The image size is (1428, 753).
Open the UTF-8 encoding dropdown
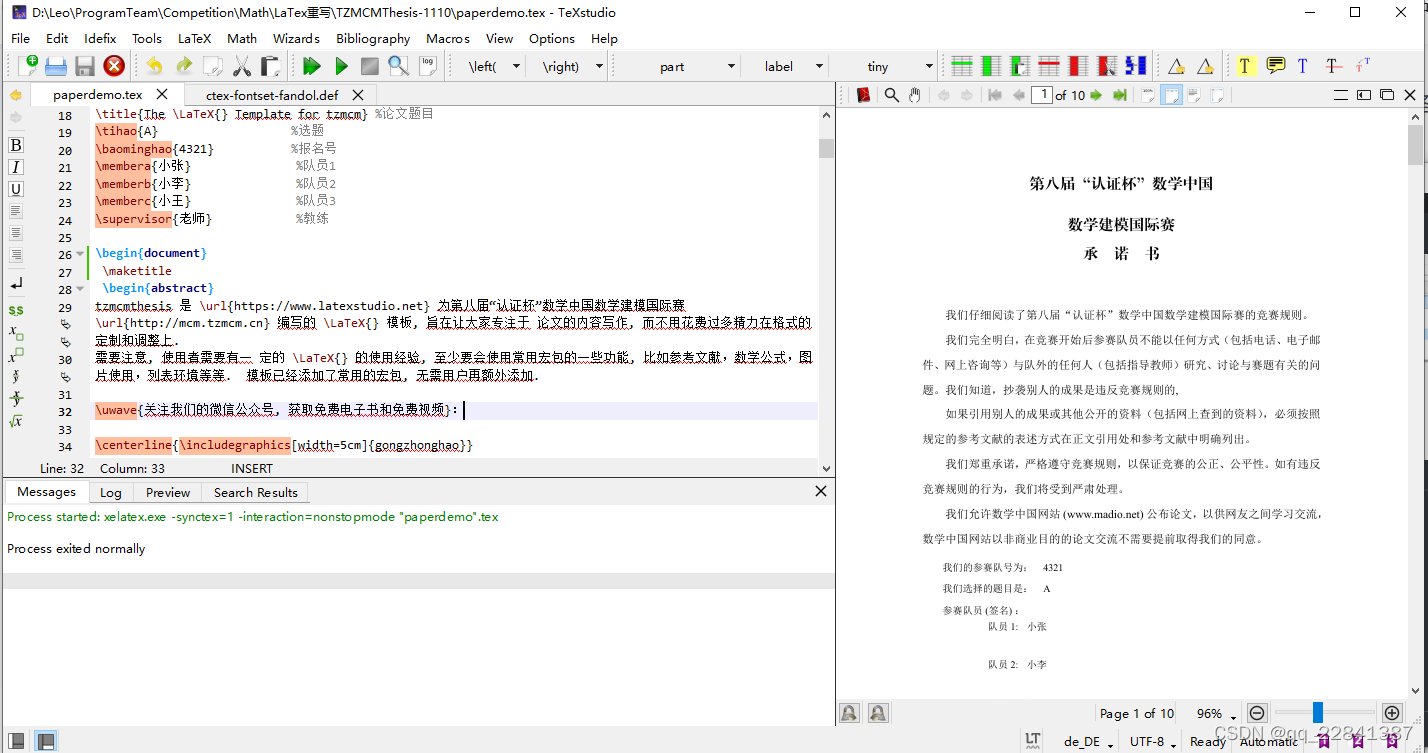1153,742
